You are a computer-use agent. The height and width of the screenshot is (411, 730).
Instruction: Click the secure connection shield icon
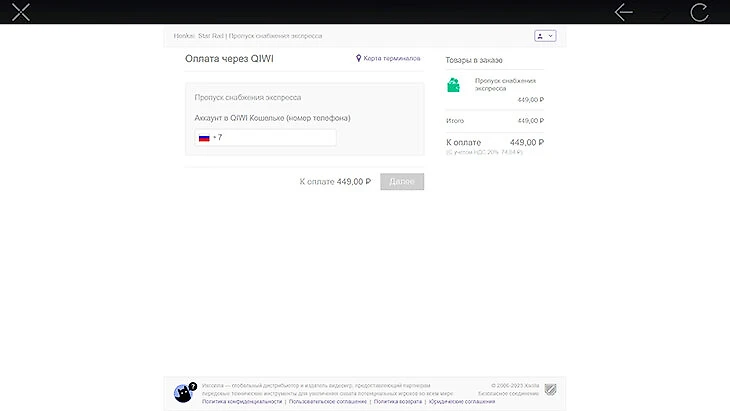pos(550,389)
